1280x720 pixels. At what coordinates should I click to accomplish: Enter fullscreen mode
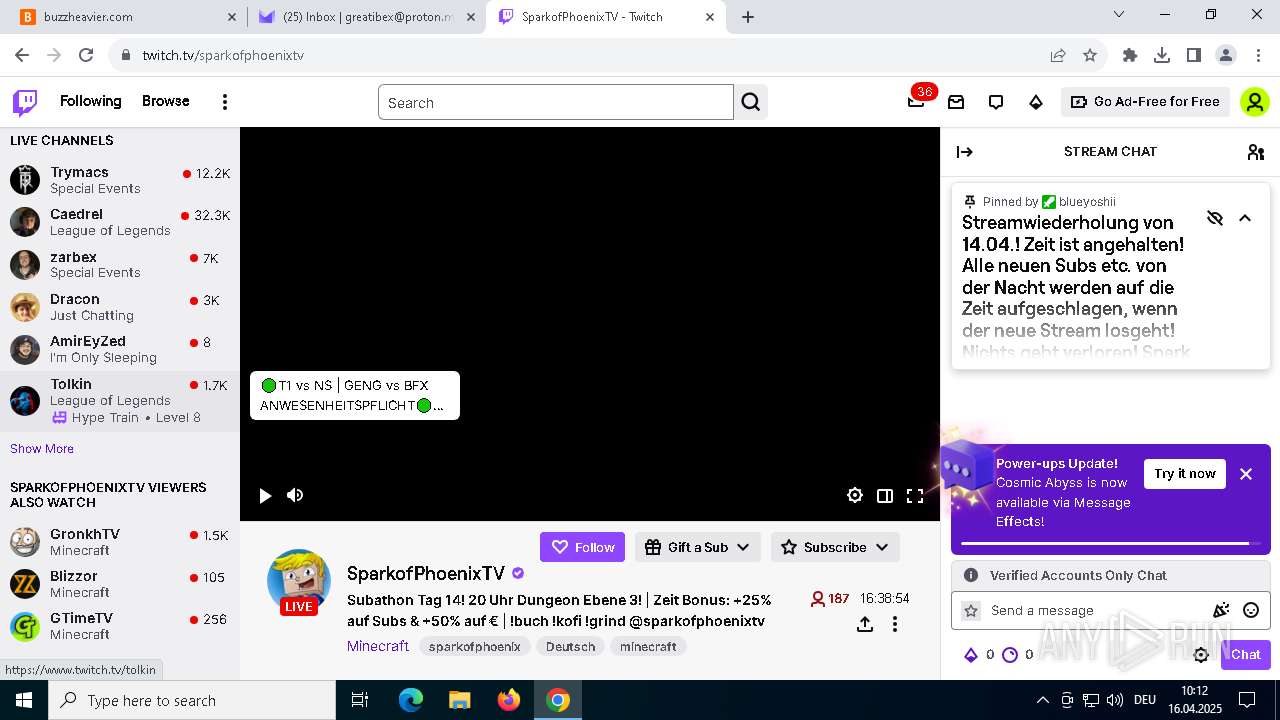(x=915, y=496)
